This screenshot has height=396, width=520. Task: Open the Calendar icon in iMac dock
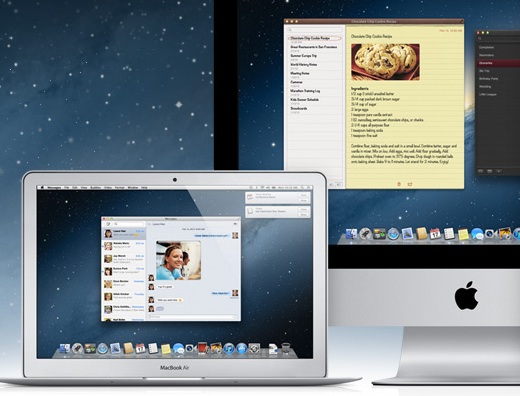click(x=435, y=234)
